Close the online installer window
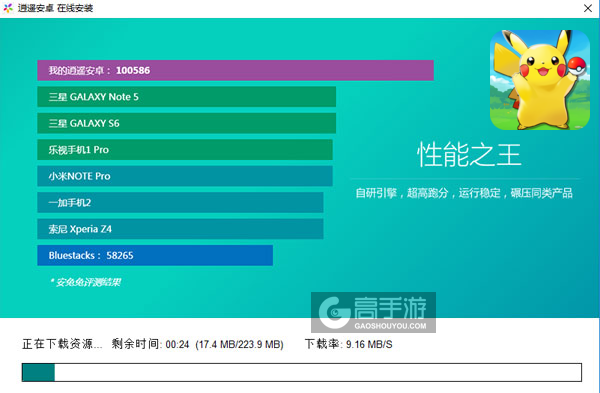The image size is (600, 393). [587, 8]
